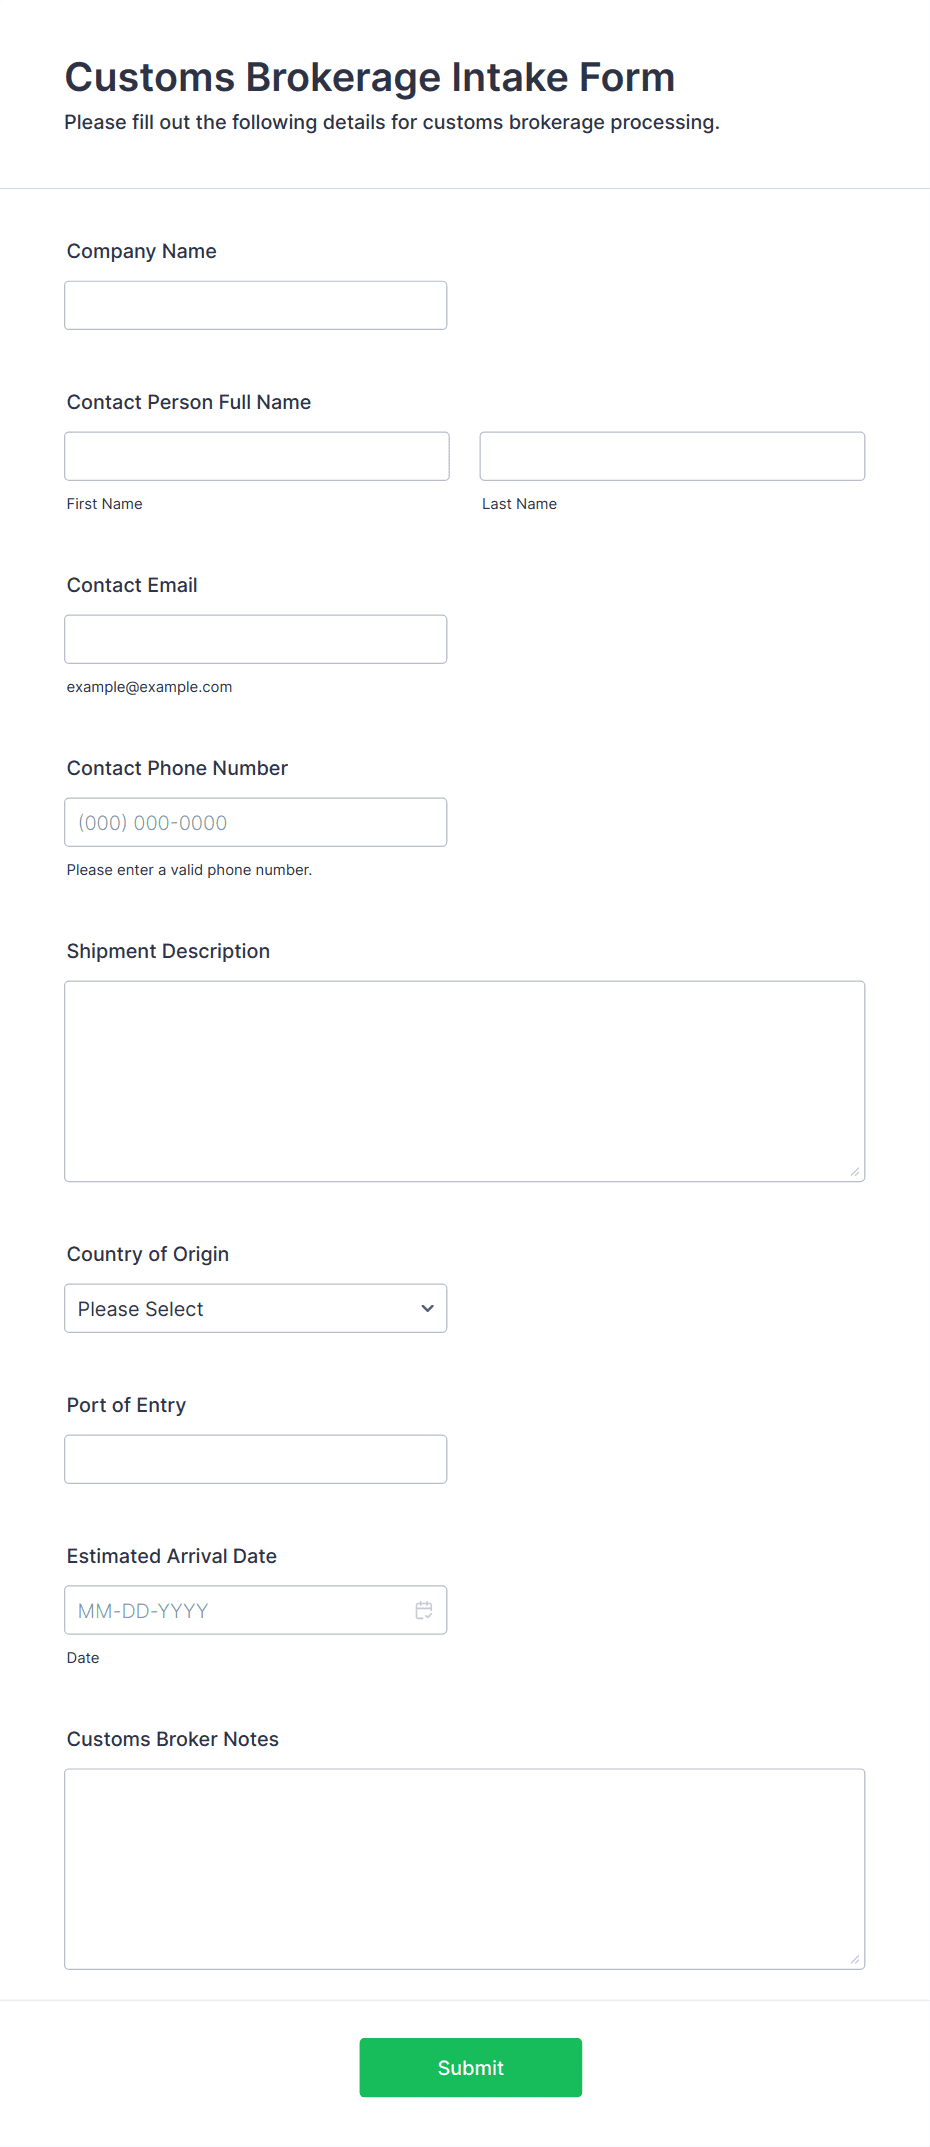Click the Contact Email label

coord(132,585)
